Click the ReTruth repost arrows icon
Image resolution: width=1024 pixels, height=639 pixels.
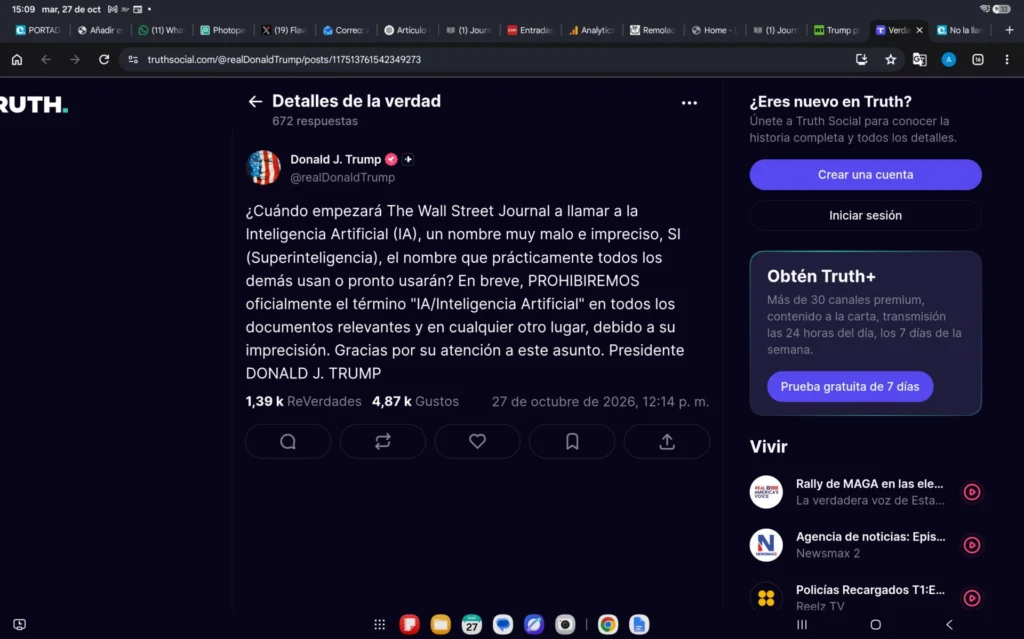coord(383,442)
